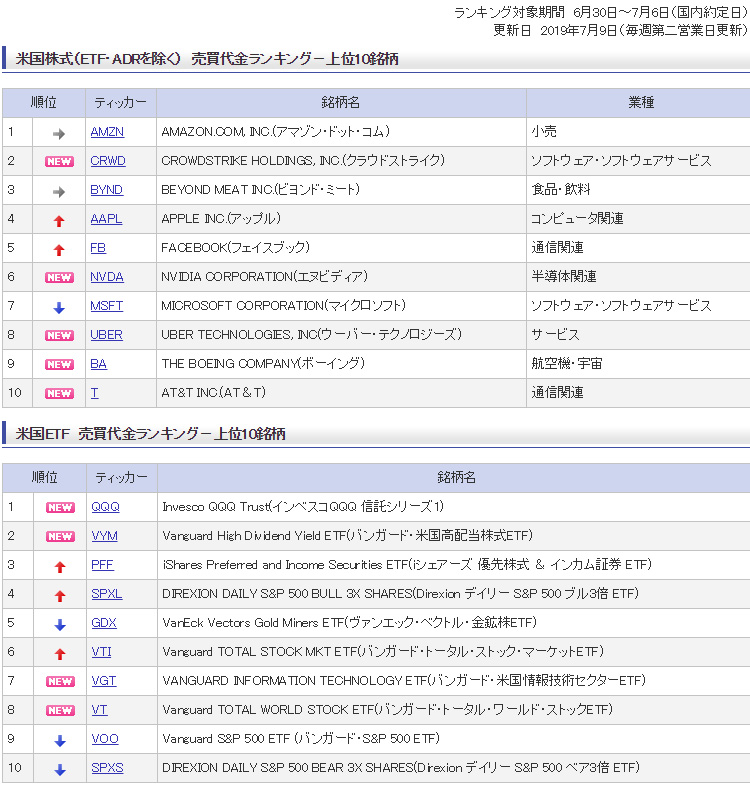Open the NVDA ticker link
Image resolution: width=750 pixels, height=786 pixels.
coord(107,277)
